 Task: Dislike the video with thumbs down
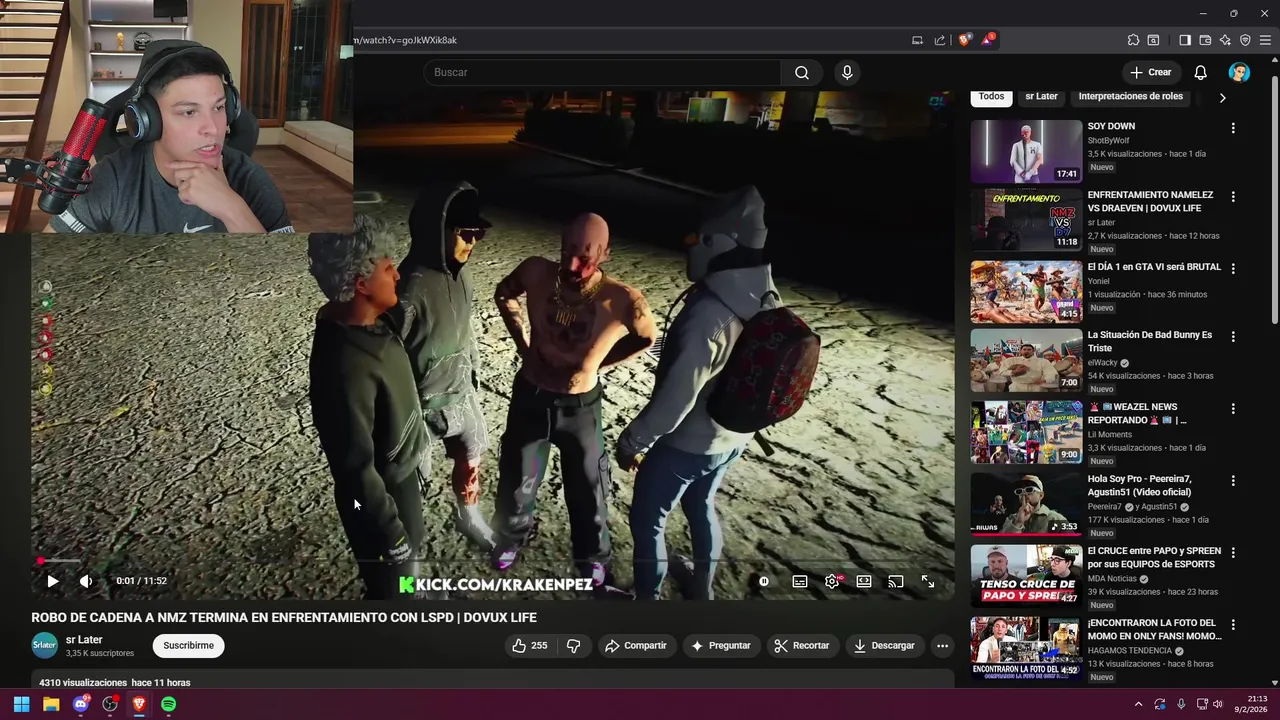(573, 646)
